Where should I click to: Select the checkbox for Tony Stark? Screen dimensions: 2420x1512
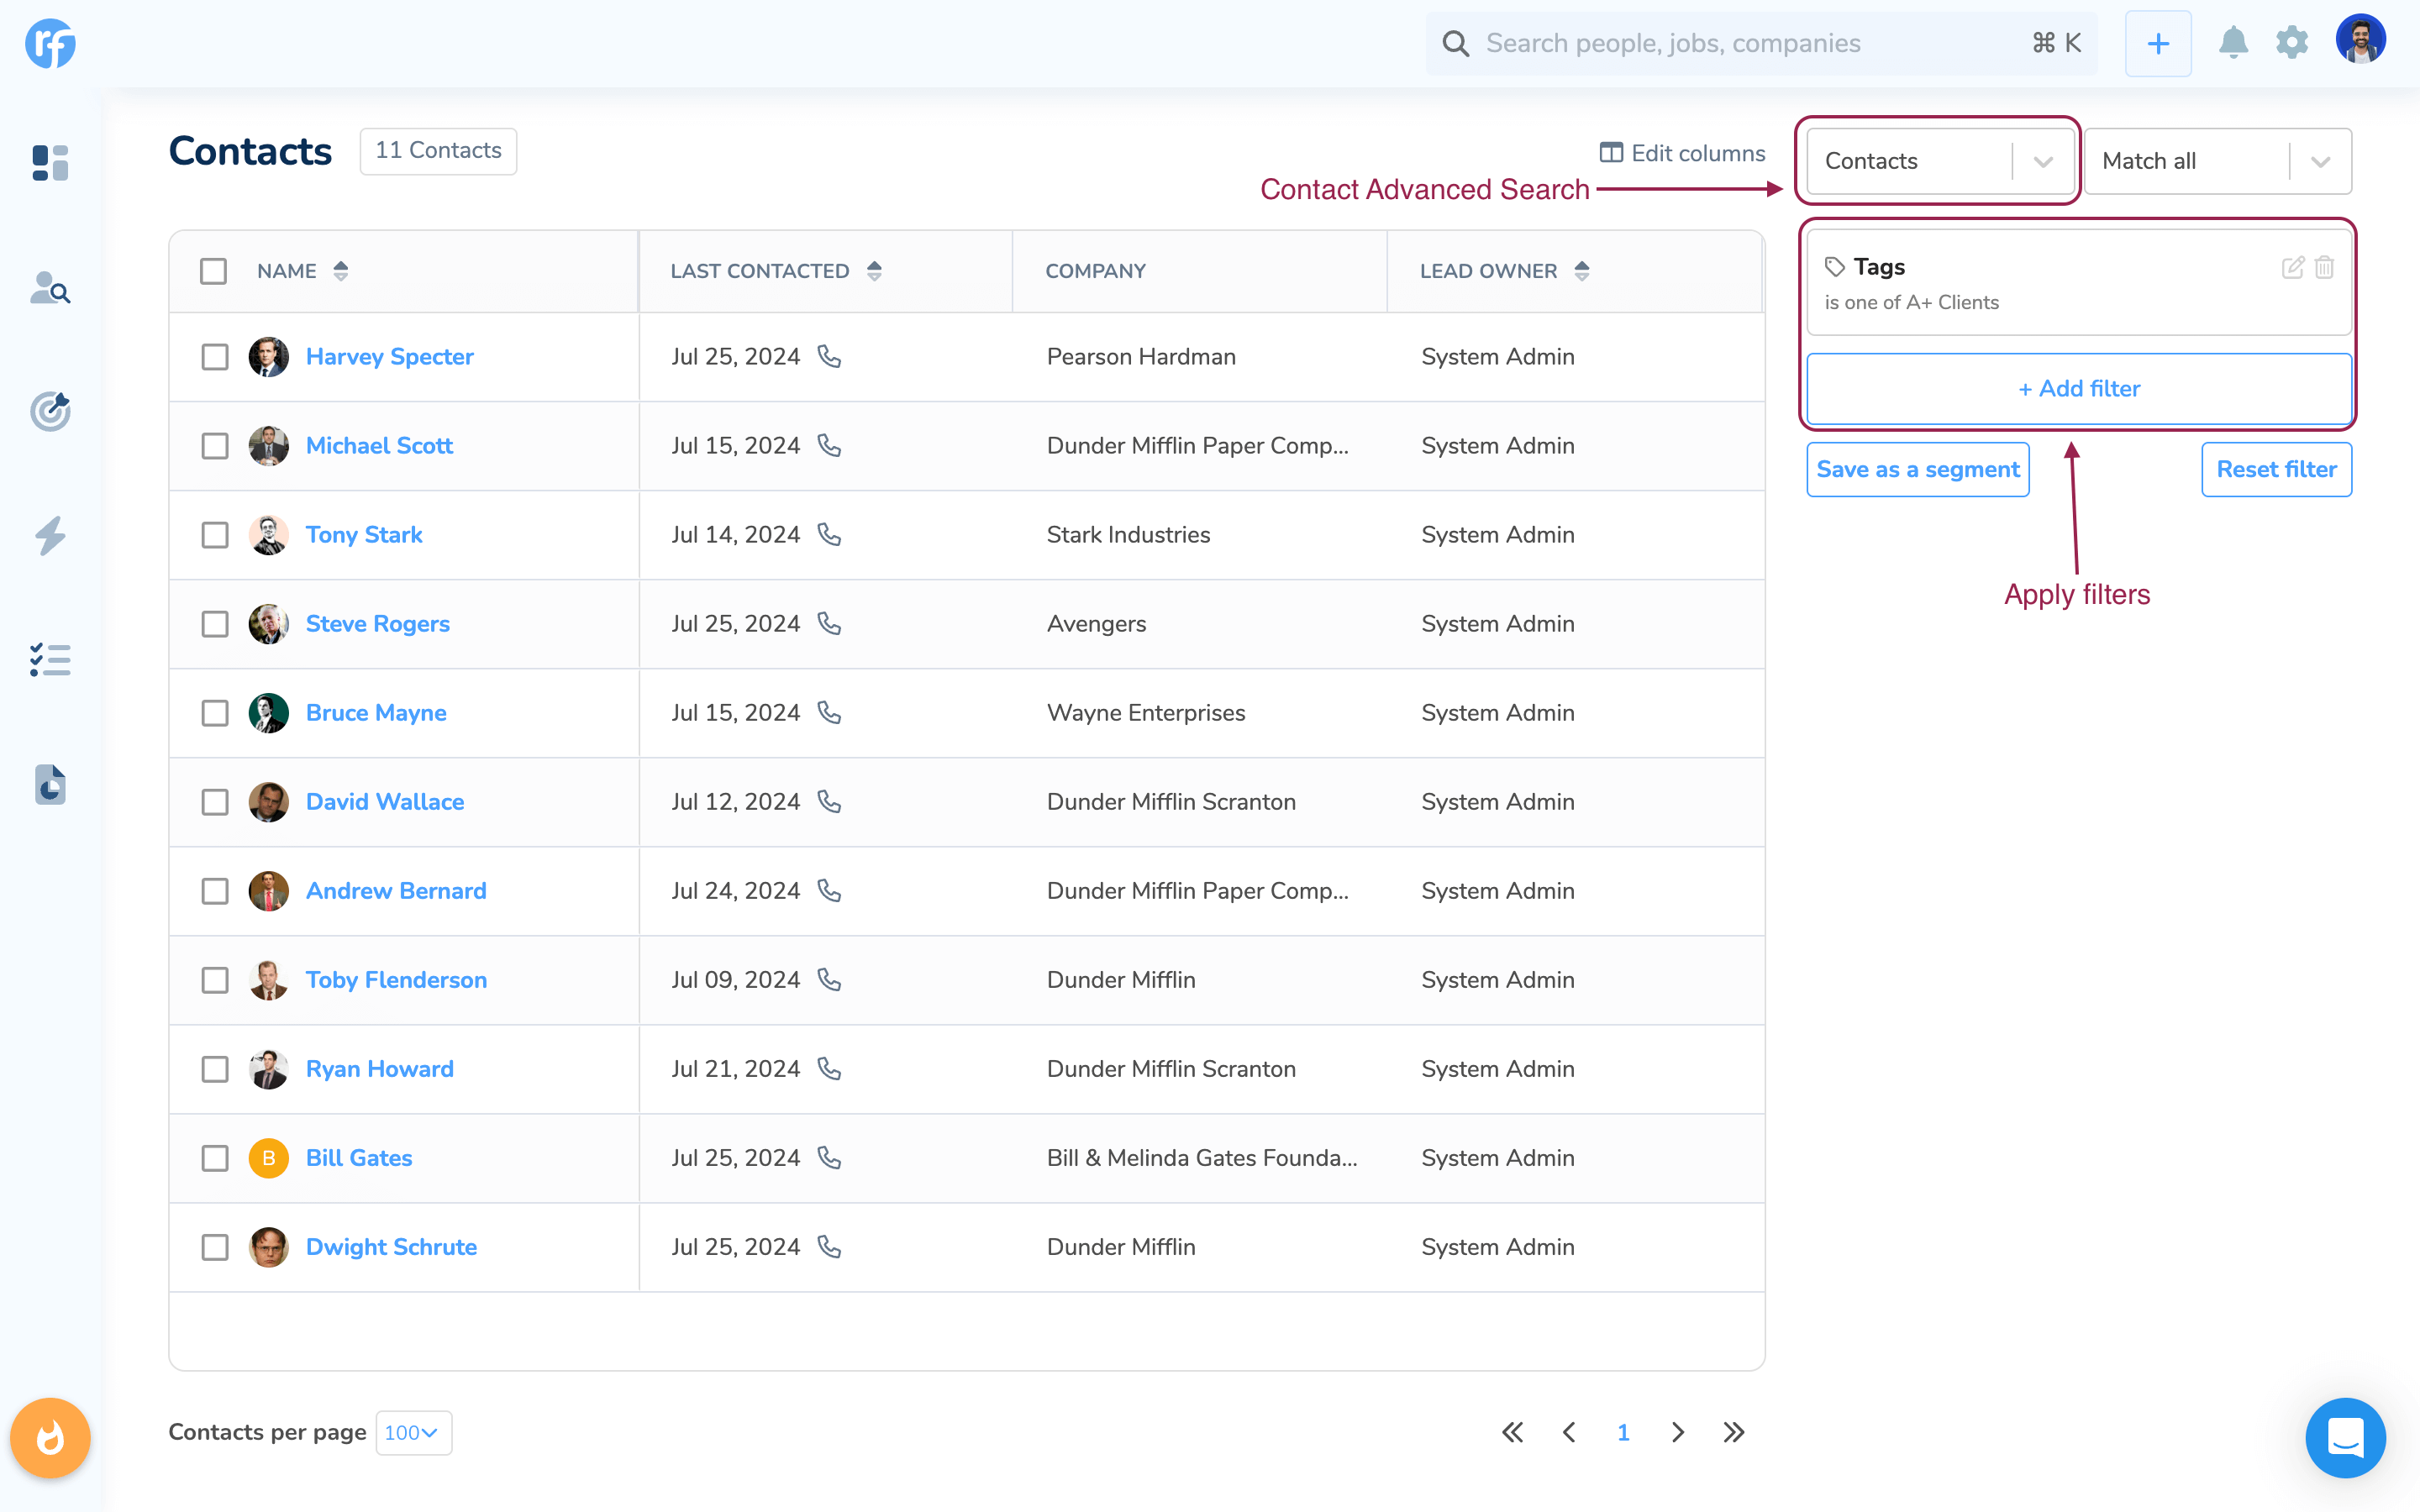[215, 535]
